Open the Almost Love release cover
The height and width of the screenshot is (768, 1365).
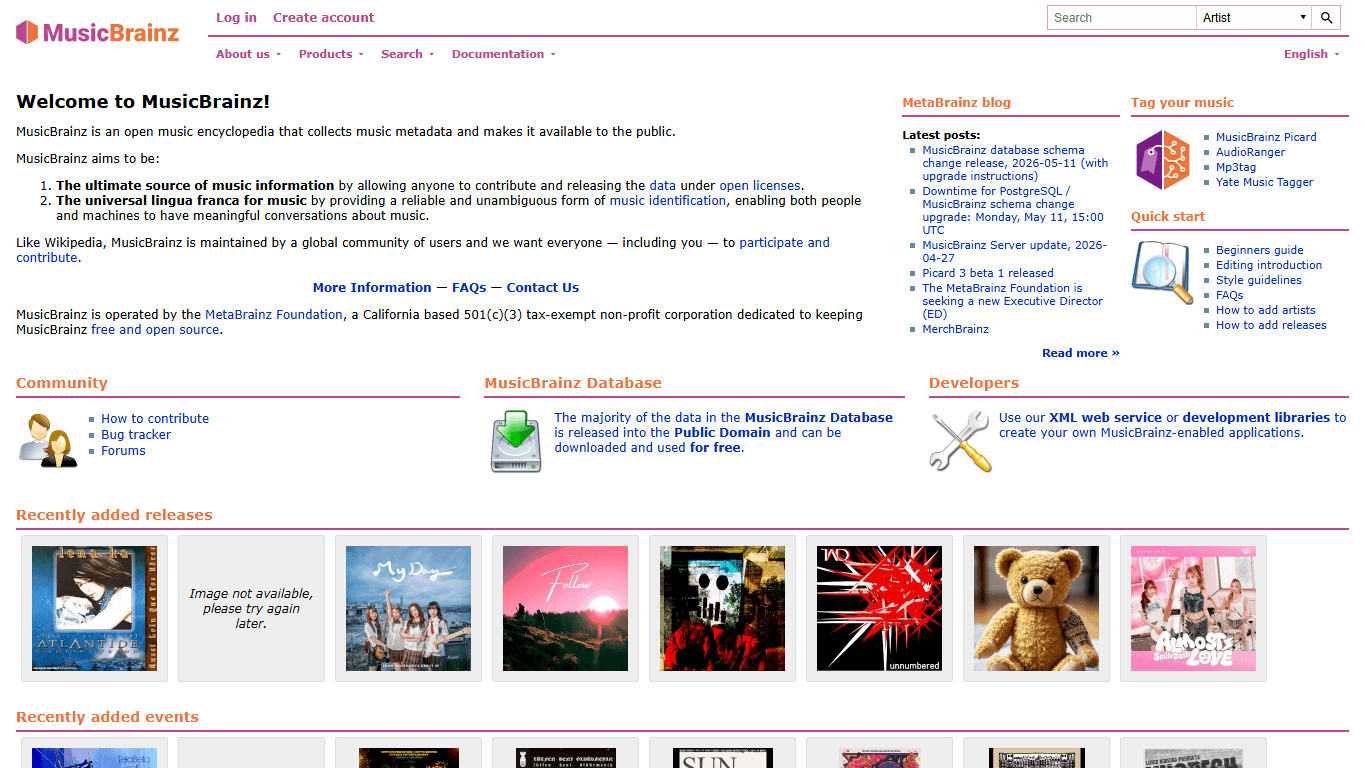pyautogui.click(x=1193, y=608)
